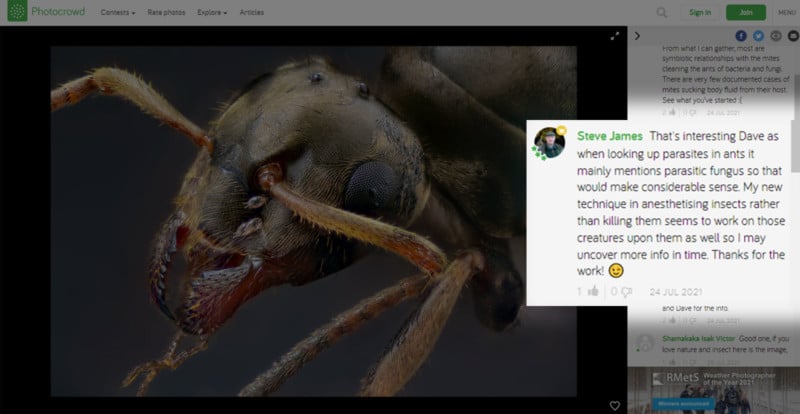The height and width of the screenshot is (414, 800).
Task: Open the Articles page
Action: [252, 13]
